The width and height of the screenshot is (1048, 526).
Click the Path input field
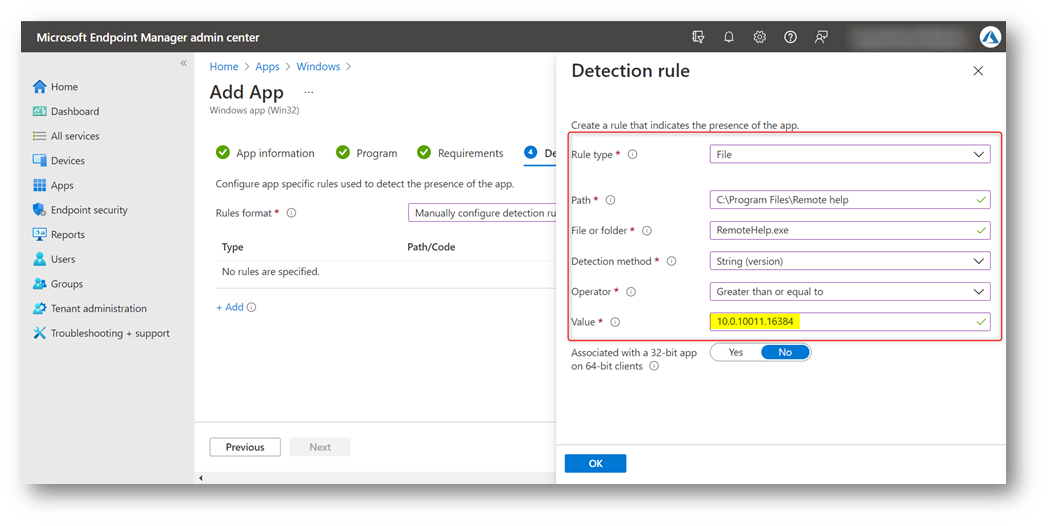coord(849,200)
